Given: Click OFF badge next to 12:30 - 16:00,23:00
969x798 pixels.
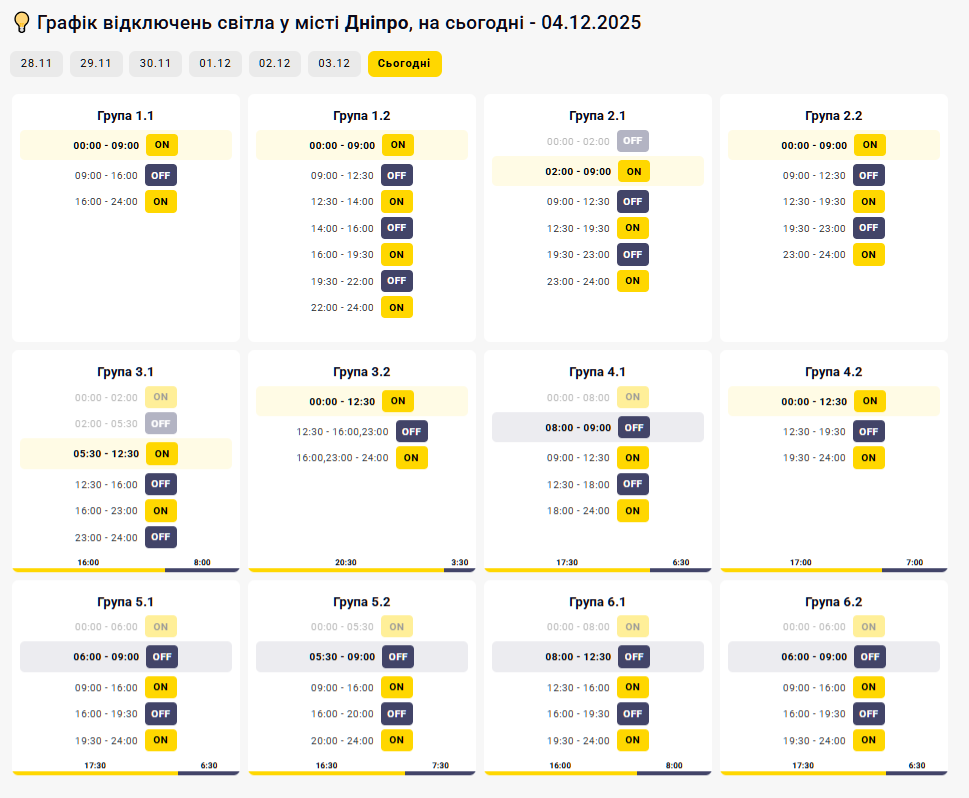Looking at the screenshot, I should 412,431.
